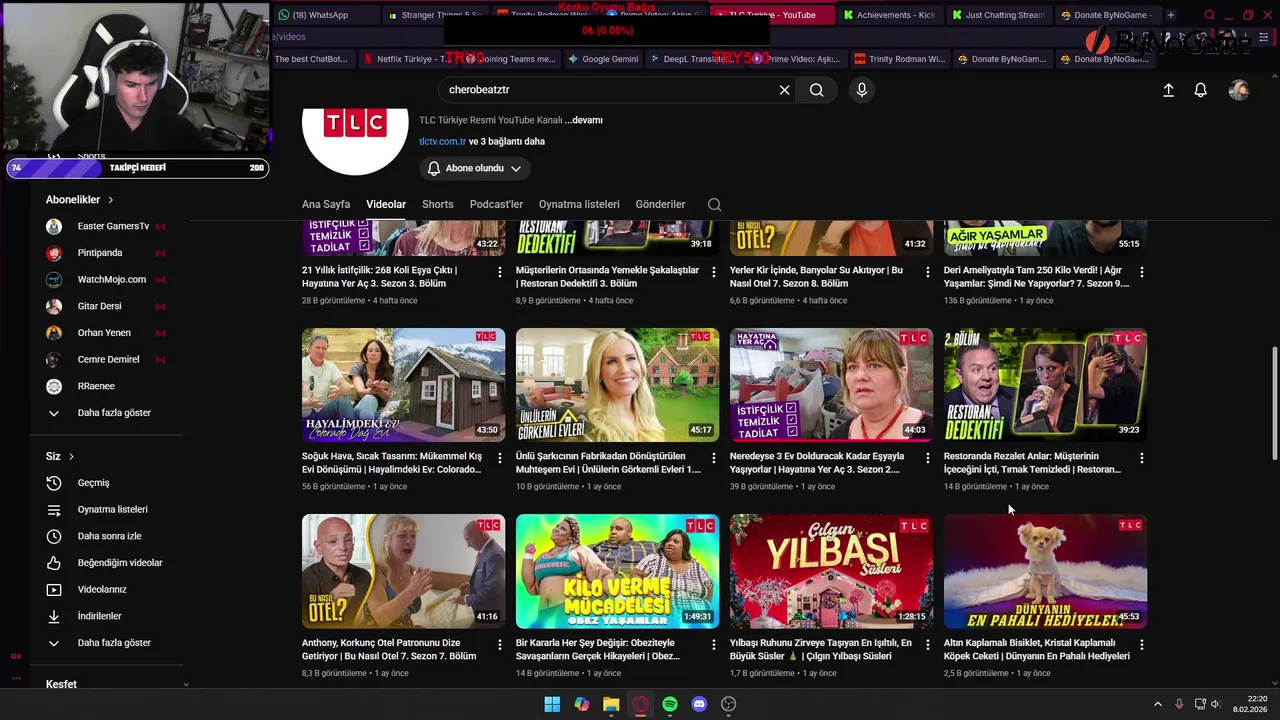Open Spotify from the Windows taskbar
The width and height of the screenshot is (1280, 720).
670,704
